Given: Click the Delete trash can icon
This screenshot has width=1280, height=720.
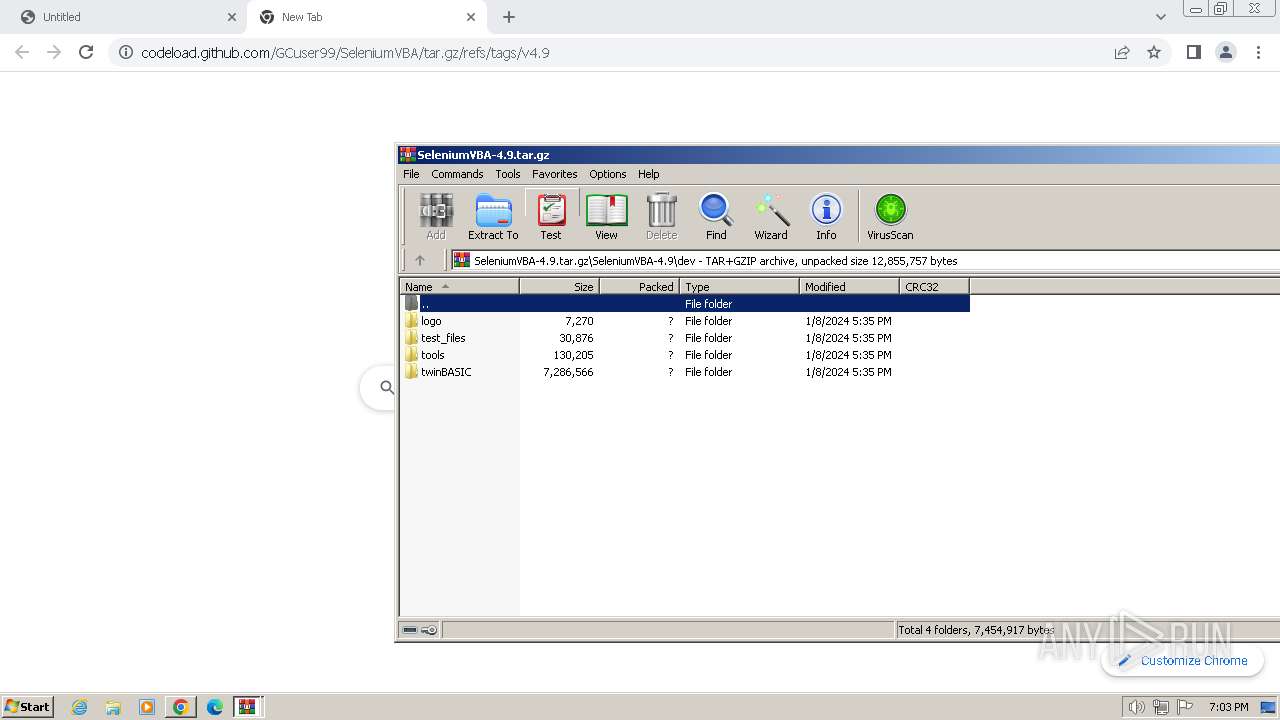Looking at the screenshot, I should pyautogui.click(x=661, y=217).
